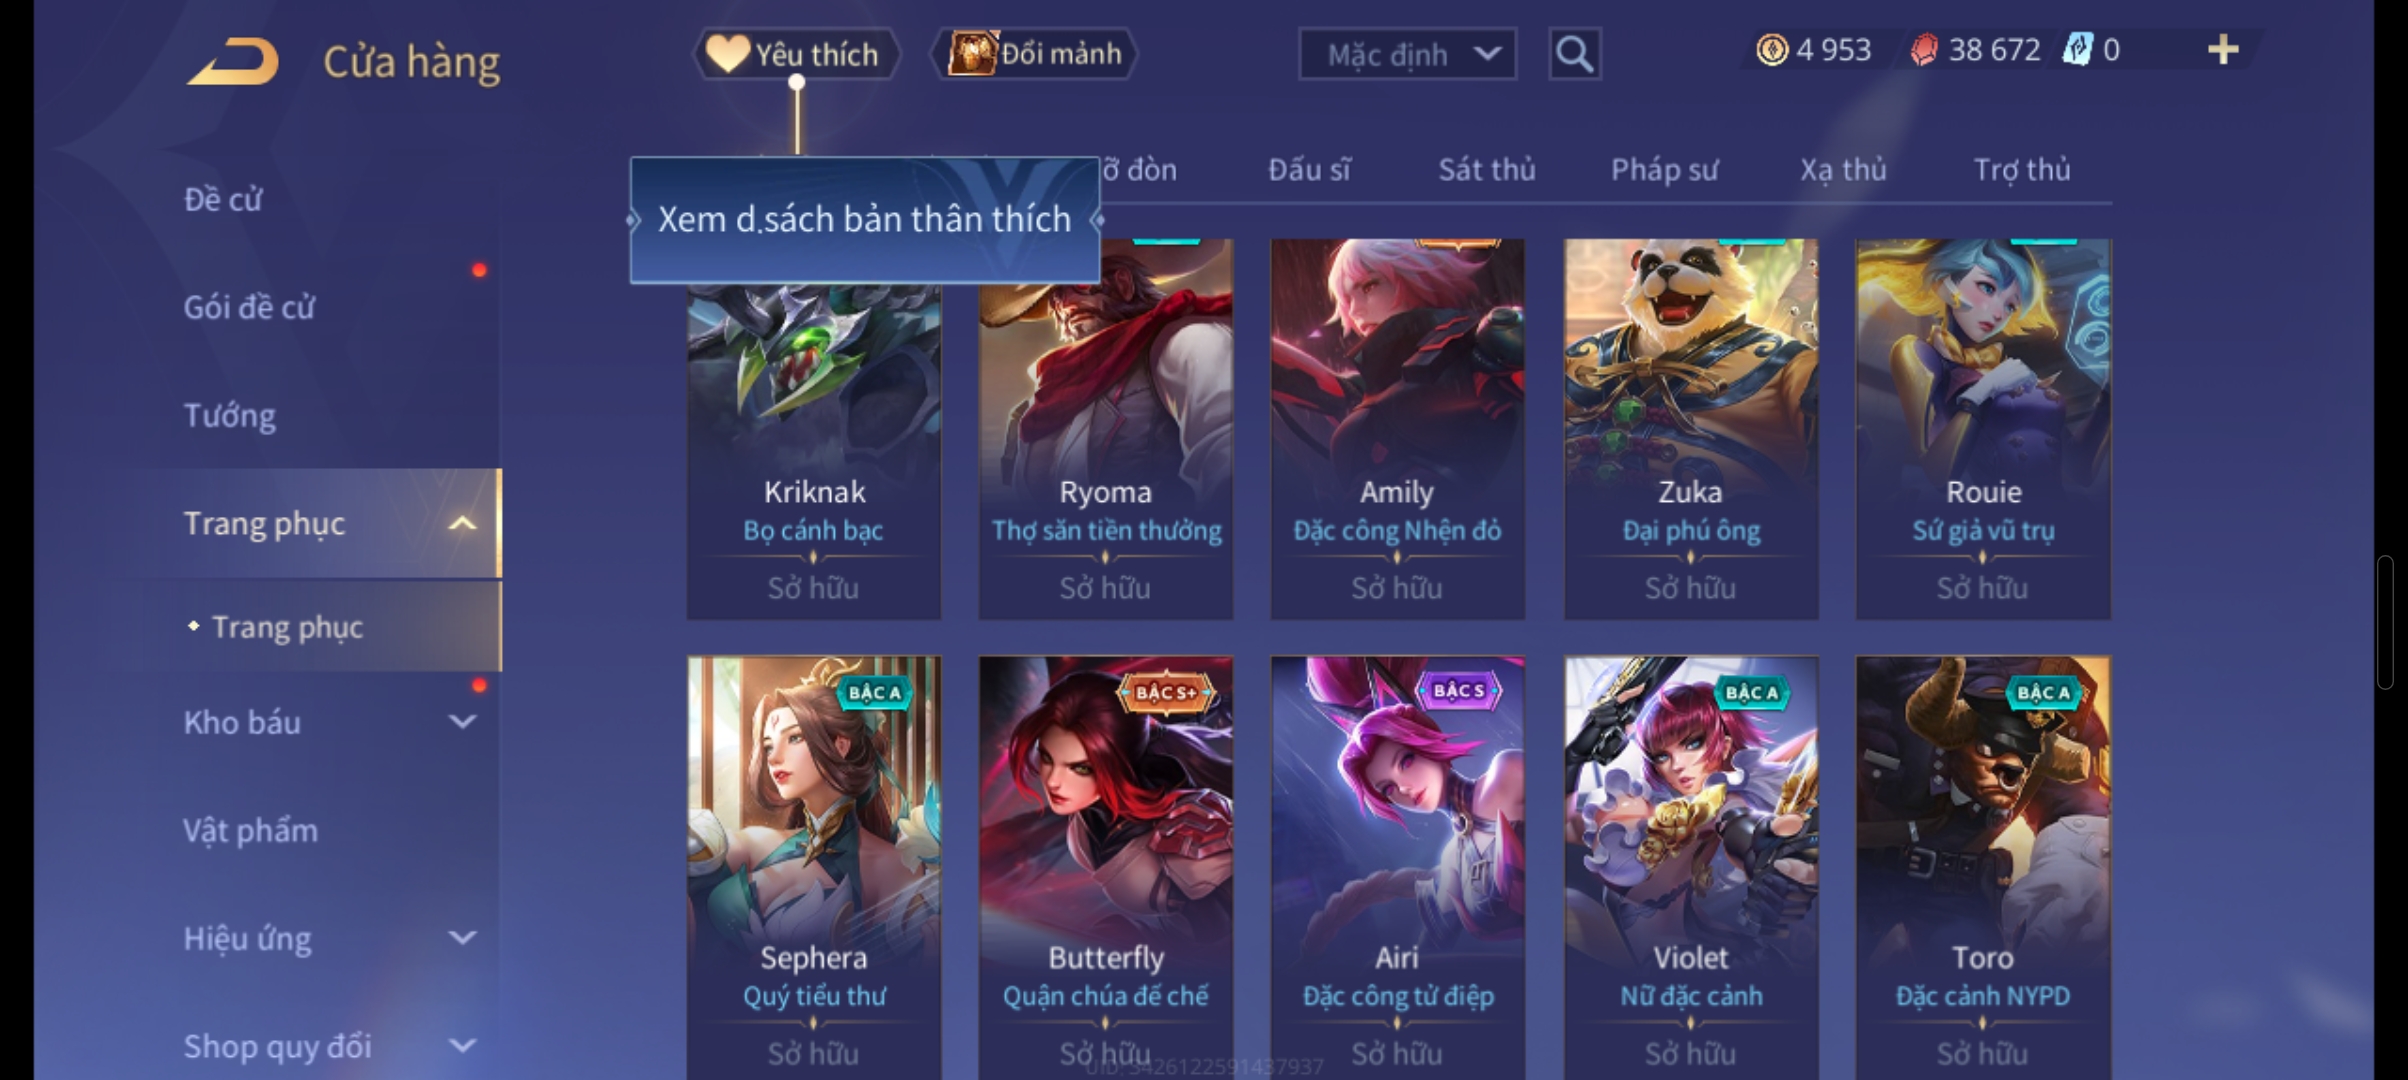2408x1080 pixels.
Task: Open the search magnifier icon
Action: [1574, 53]
